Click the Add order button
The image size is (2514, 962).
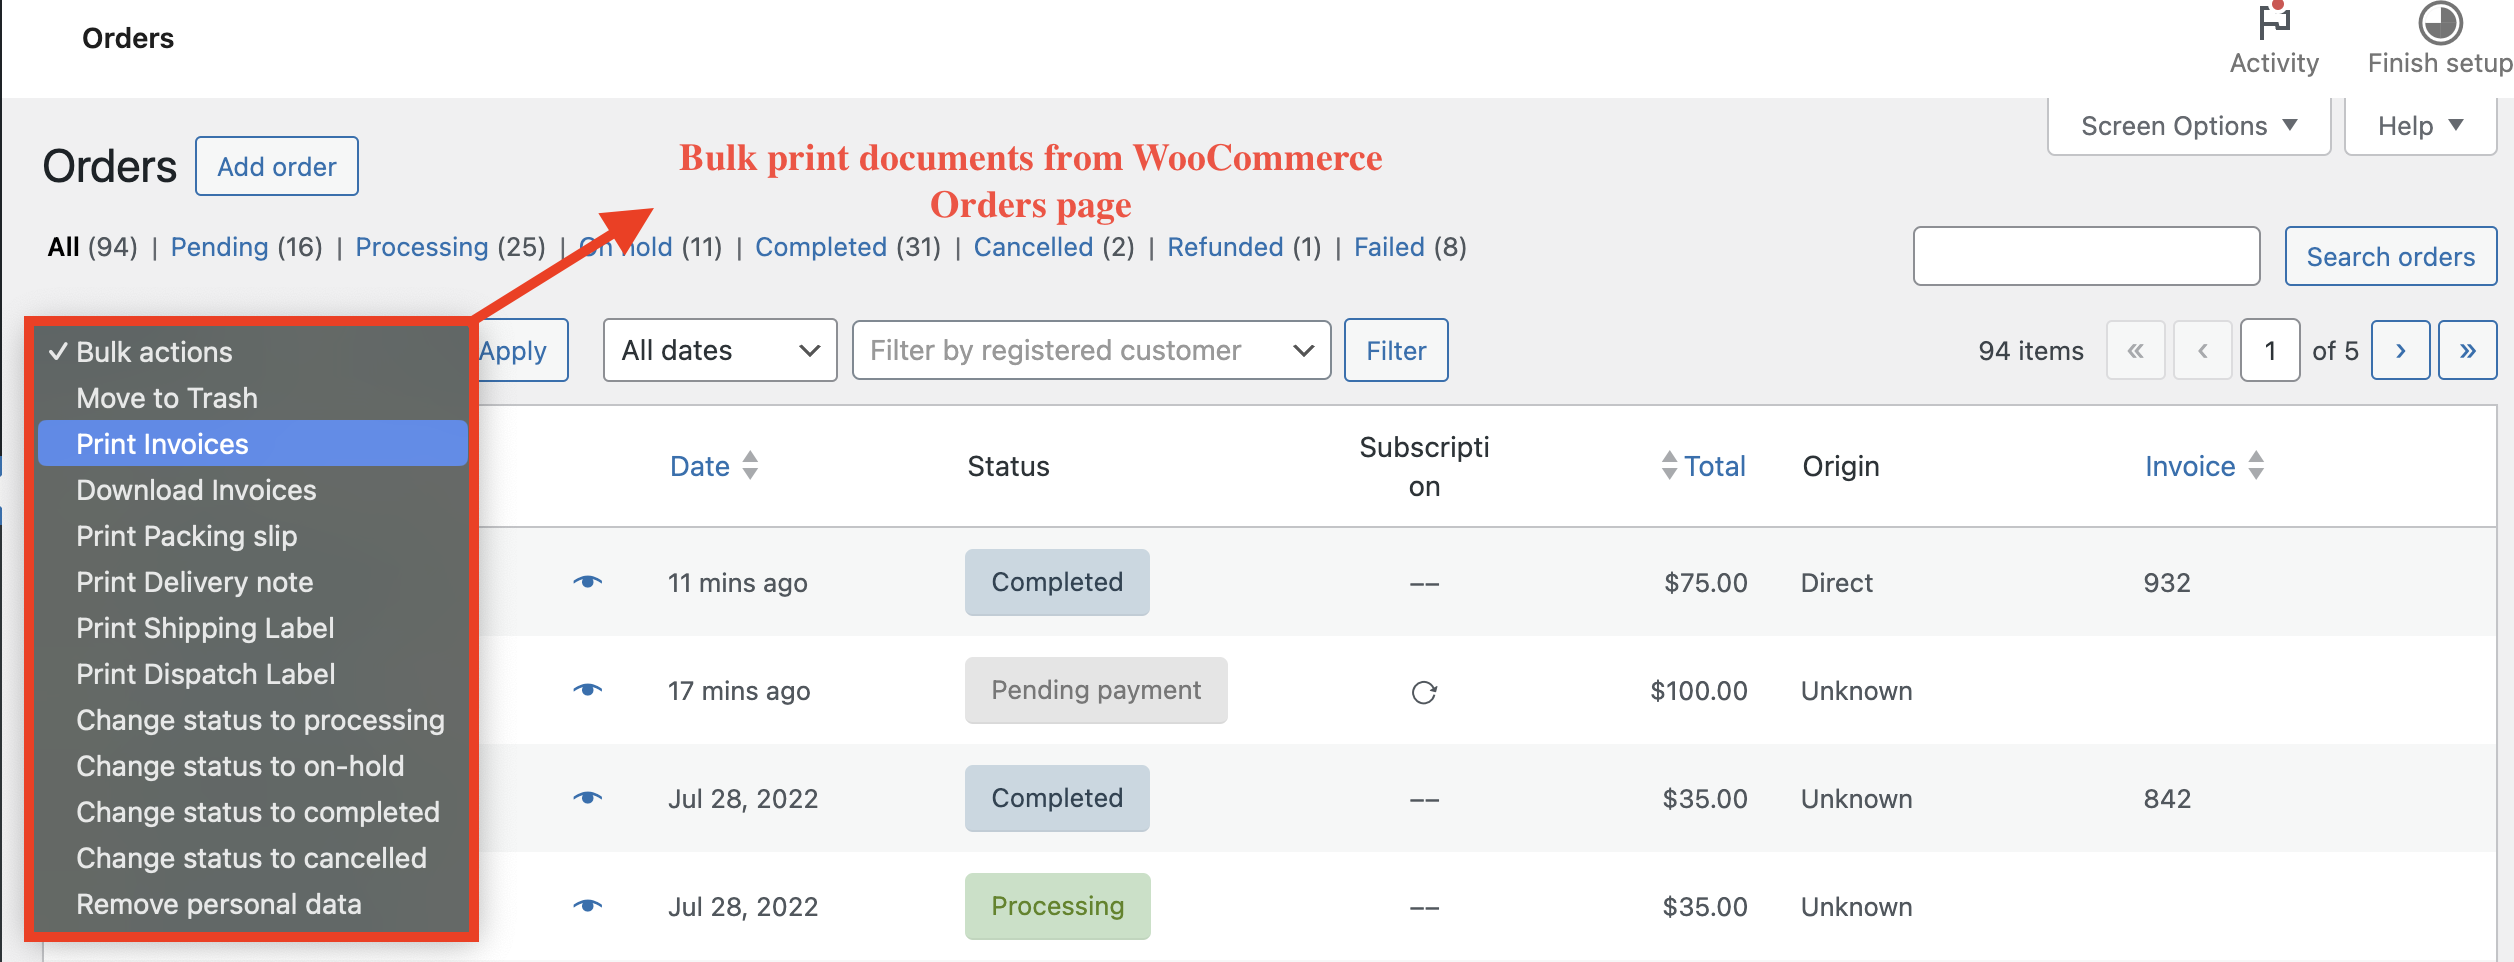277,167
